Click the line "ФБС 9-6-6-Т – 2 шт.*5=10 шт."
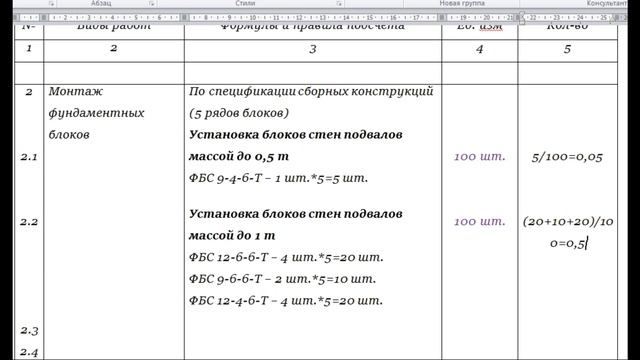The width and height of the screenshot is (640, 360). click(282, 279)
